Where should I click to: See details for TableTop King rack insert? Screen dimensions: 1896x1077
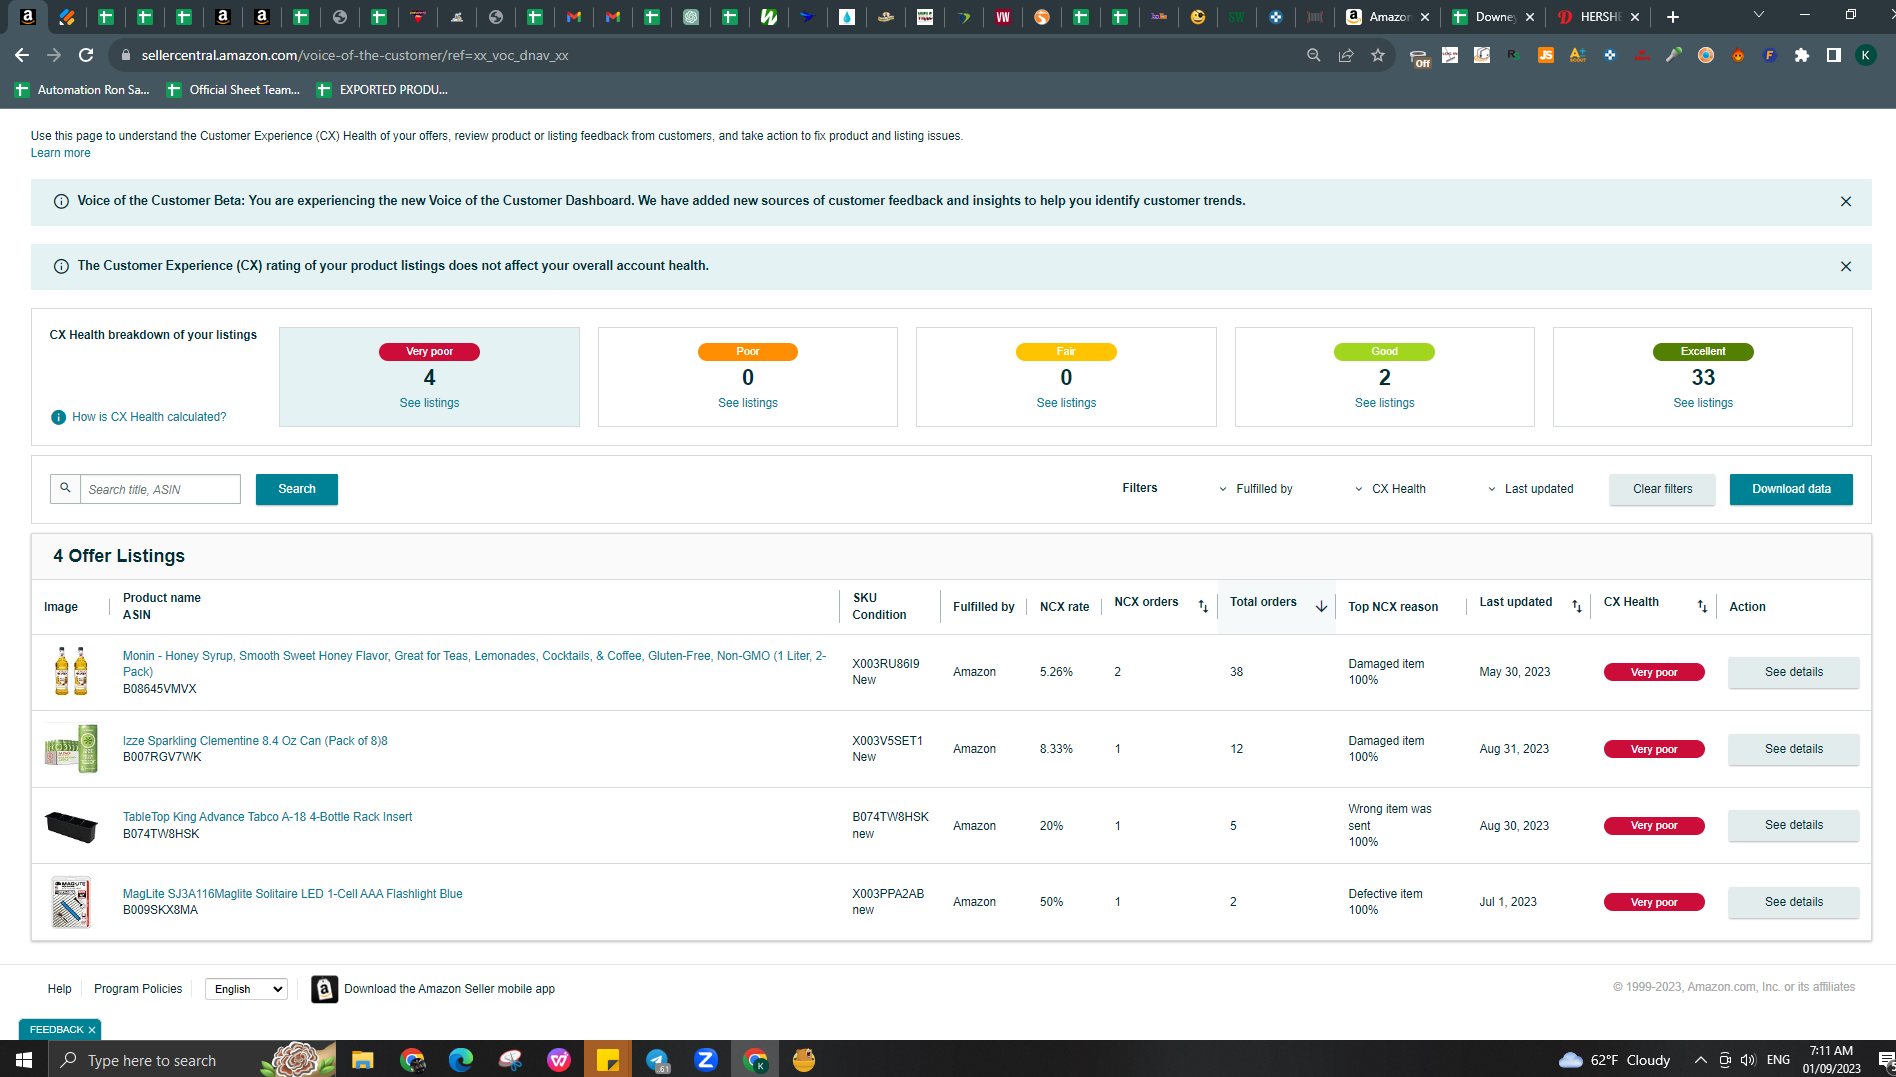pyautogui.click(x=1794, y=825)
